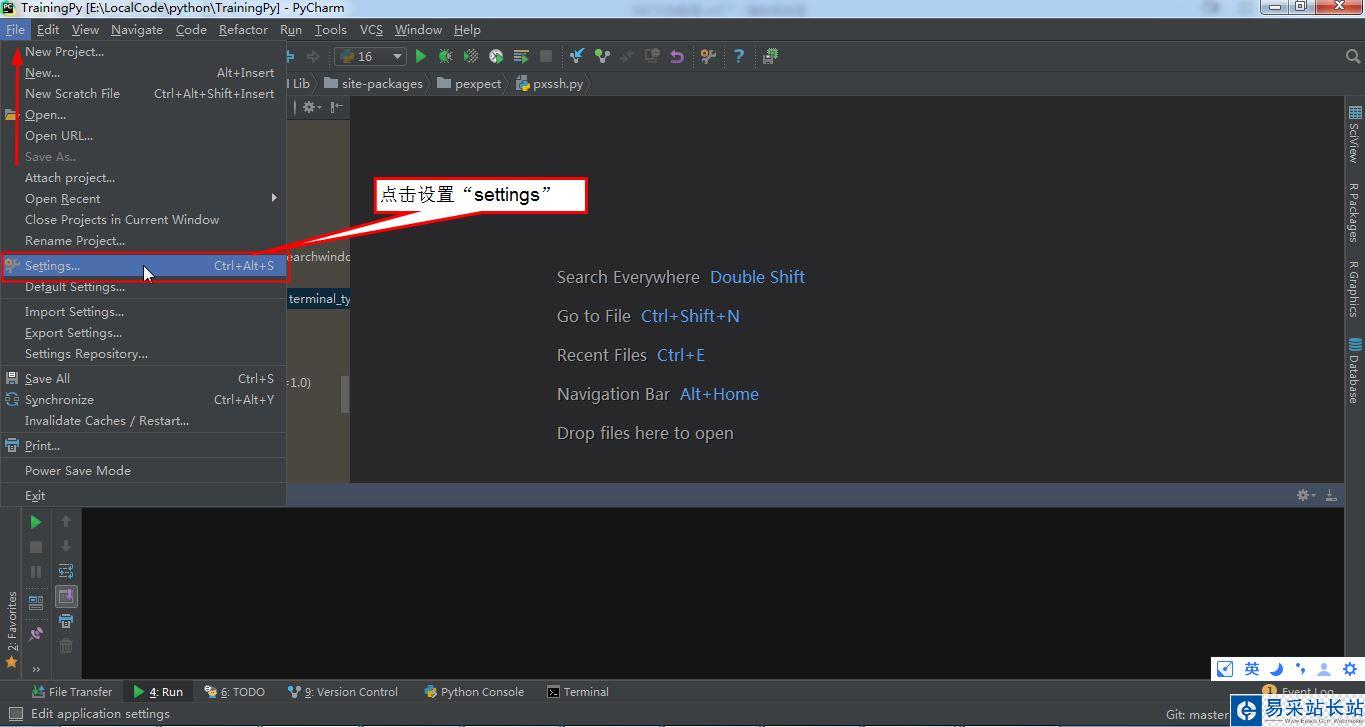Screen dimensions: 1365x727
Task: Select Save All in the File menu
Action: 143,379
